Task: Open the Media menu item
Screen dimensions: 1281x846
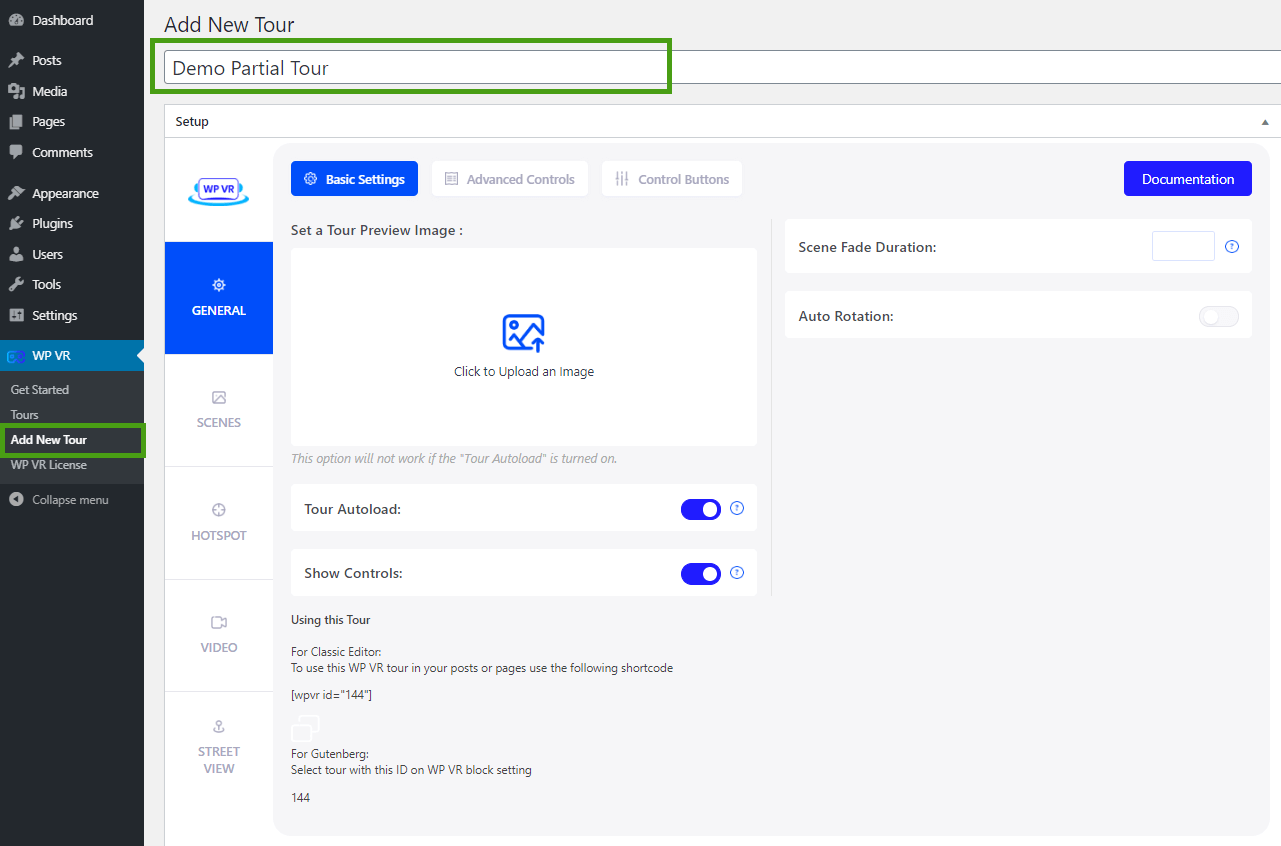Action: 72,91
